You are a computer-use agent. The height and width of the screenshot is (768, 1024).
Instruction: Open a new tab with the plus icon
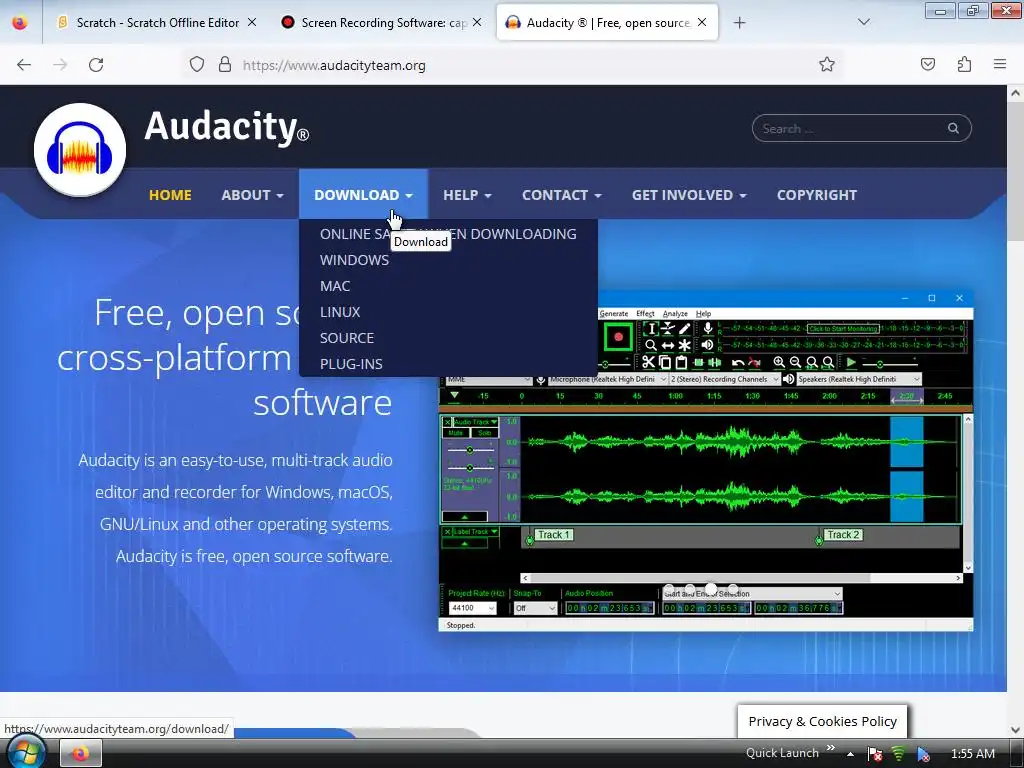[739, 23]
